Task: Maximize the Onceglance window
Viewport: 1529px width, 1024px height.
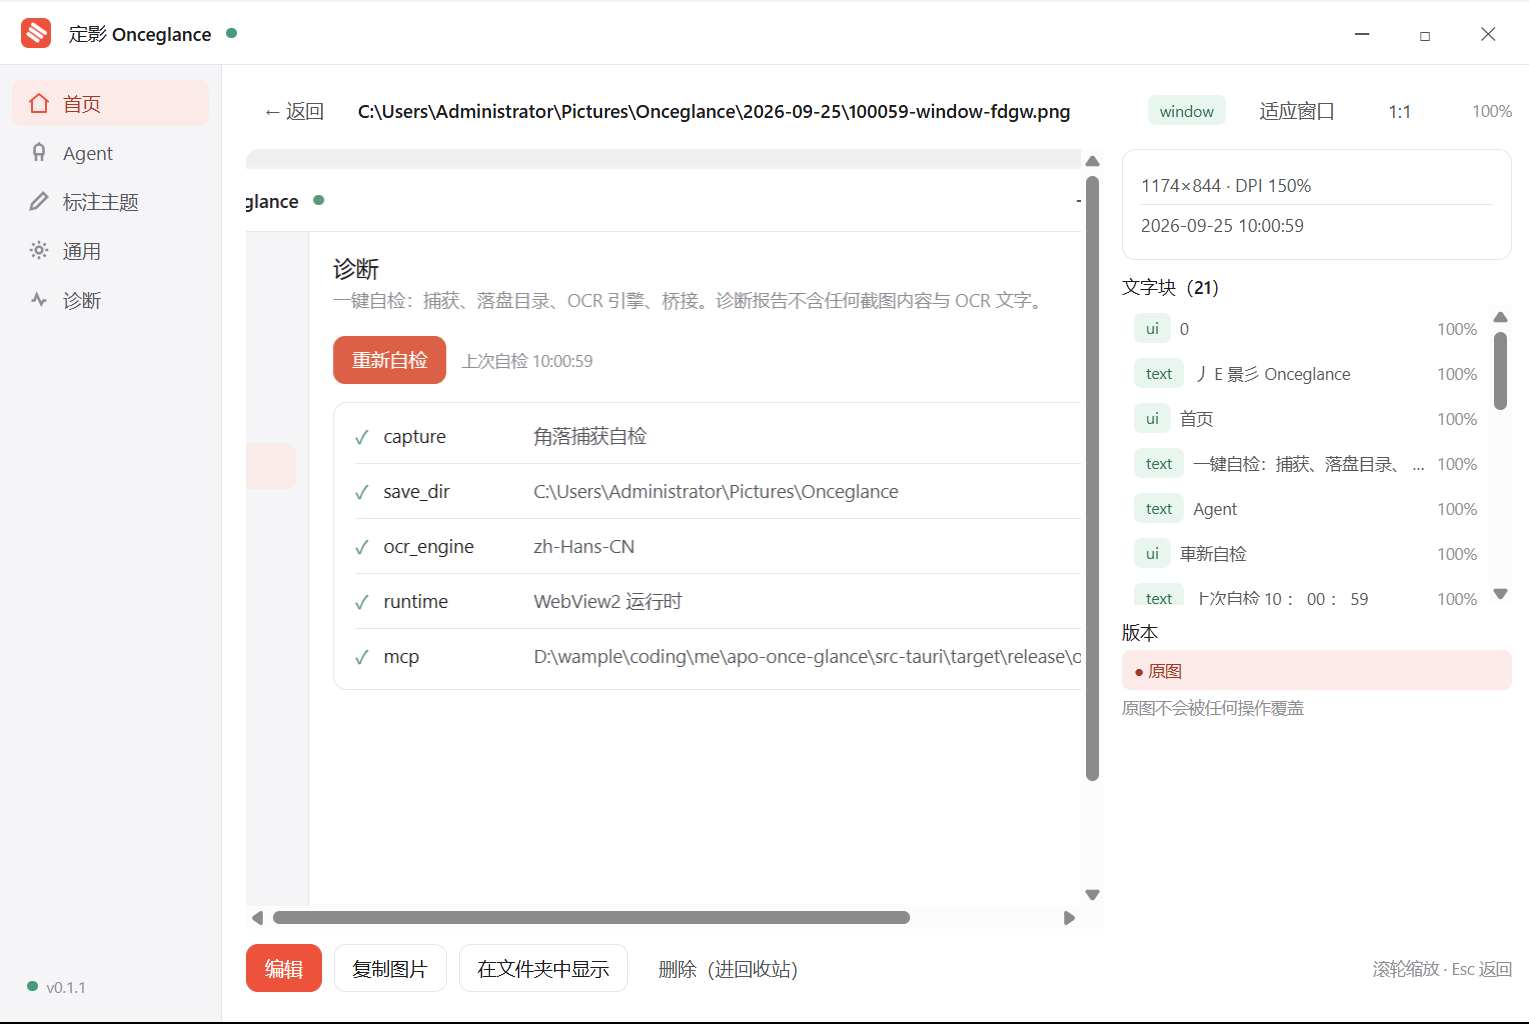Action: pyautogui.click(x=1425, y=35)
